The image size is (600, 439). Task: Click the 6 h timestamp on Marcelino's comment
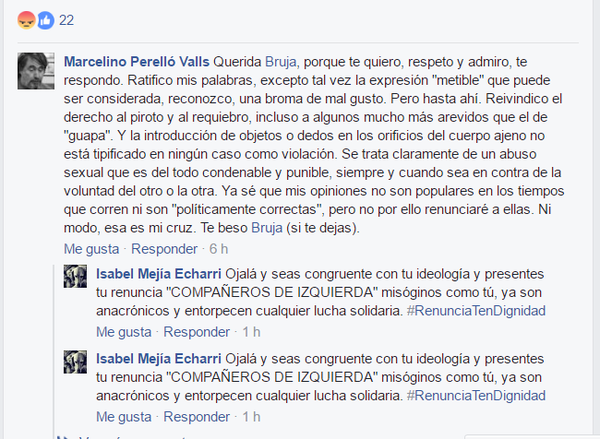218,249
